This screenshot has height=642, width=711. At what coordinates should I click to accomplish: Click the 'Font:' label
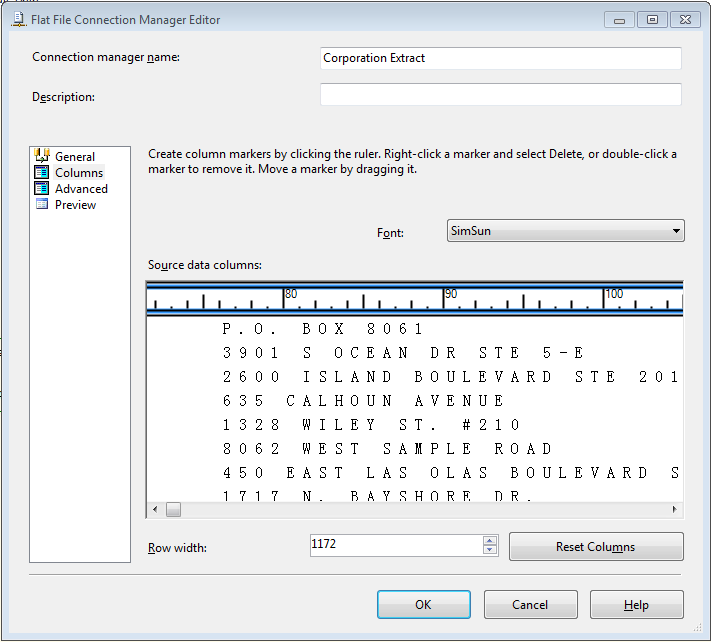coord(390,233)
